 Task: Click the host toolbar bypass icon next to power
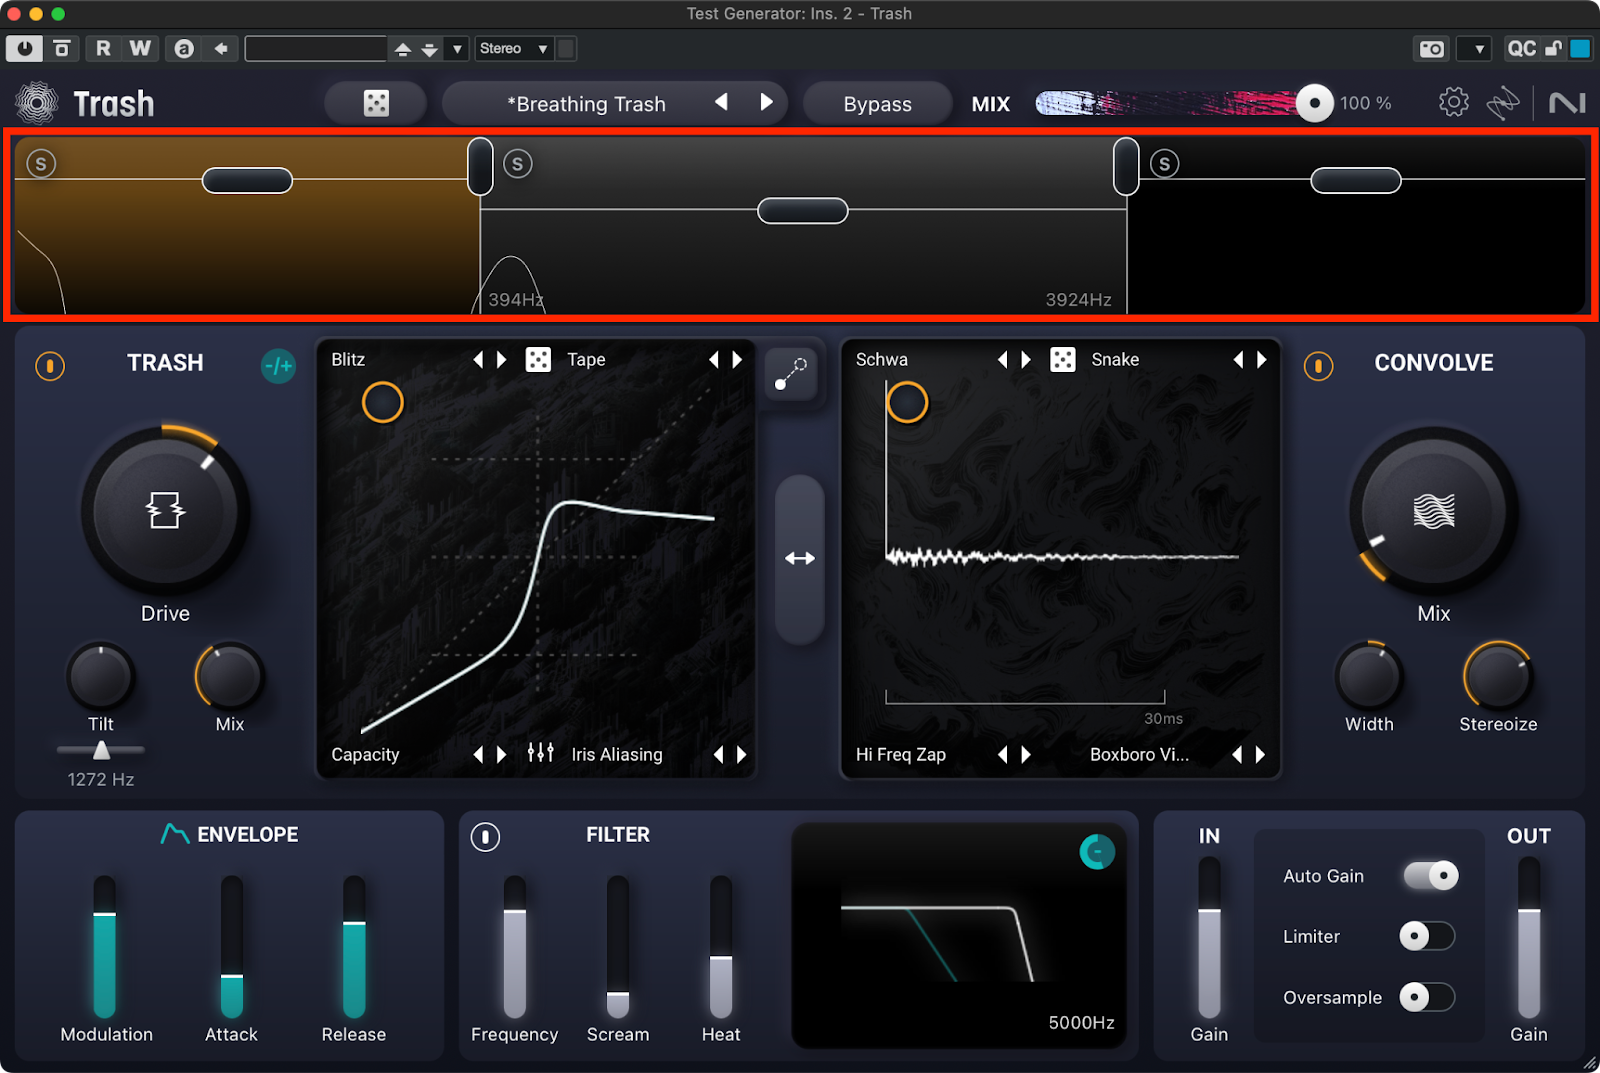(x=62, y=48)
